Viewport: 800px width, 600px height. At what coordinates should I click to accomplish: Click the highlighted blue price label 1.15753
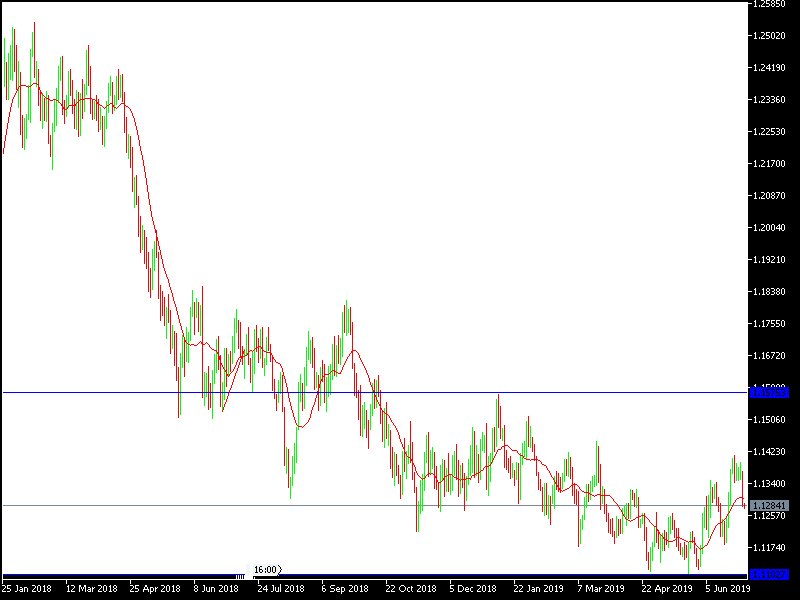point(770,392)
